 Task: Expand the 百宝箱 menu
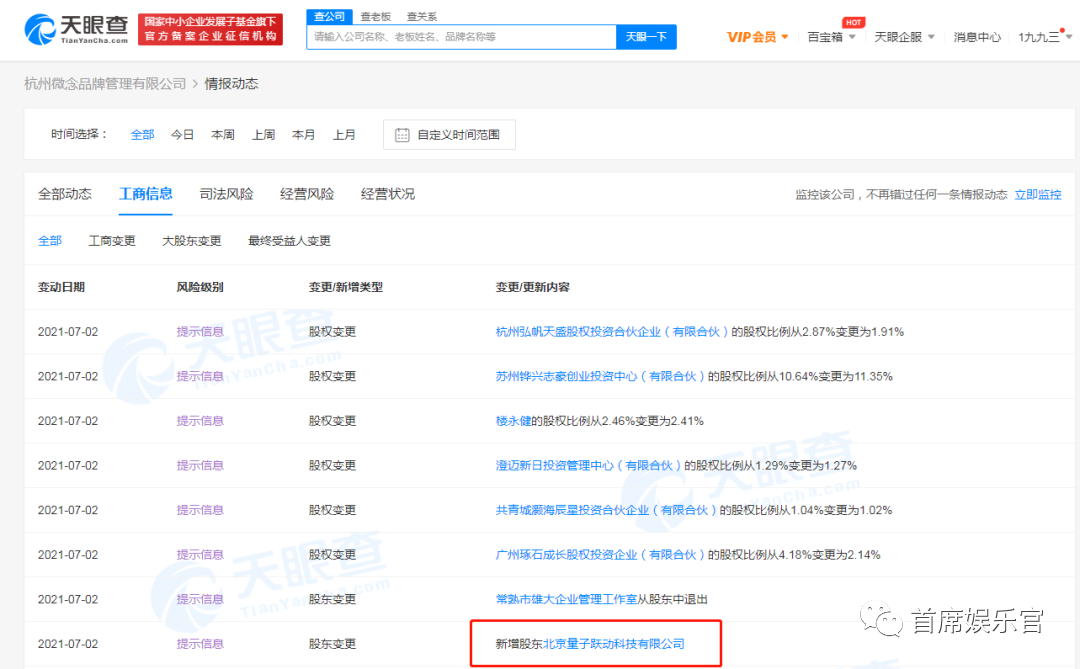(x=831, y=37)
